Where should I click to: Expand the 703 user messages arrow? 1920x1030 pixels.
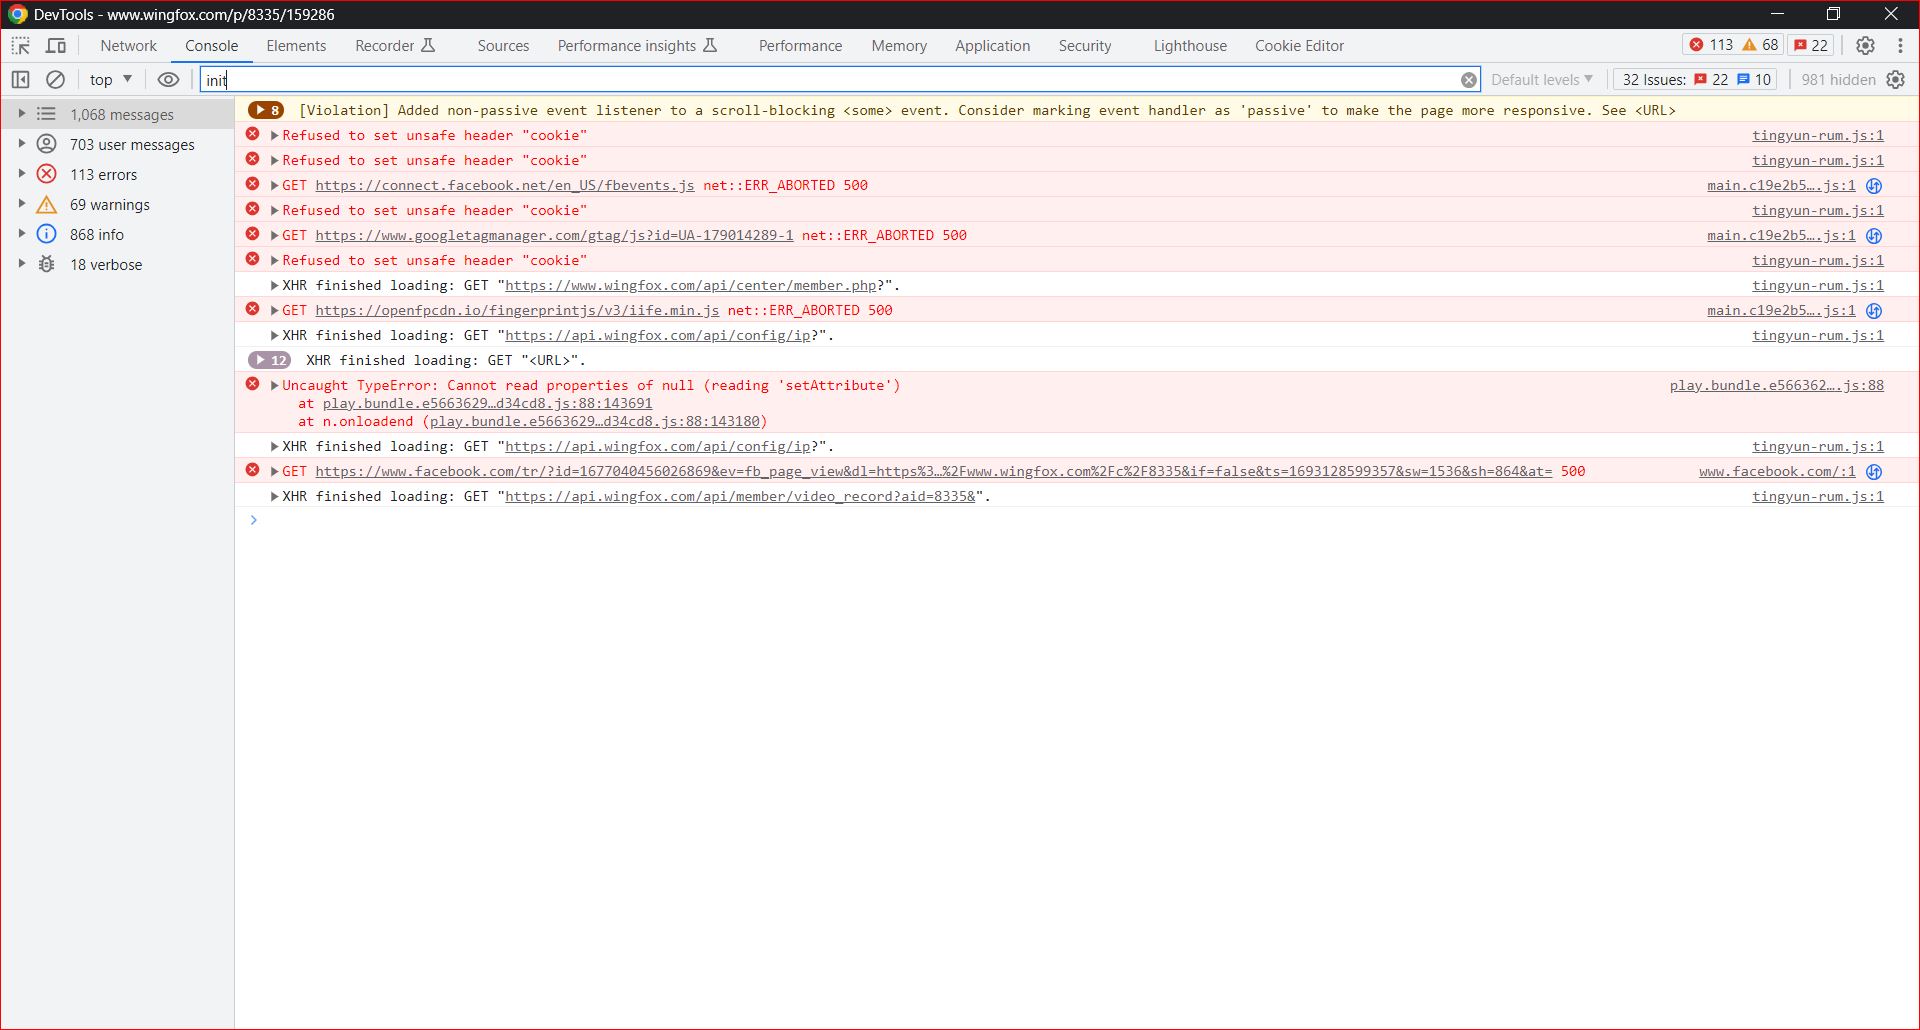click(x=21, y=144)
